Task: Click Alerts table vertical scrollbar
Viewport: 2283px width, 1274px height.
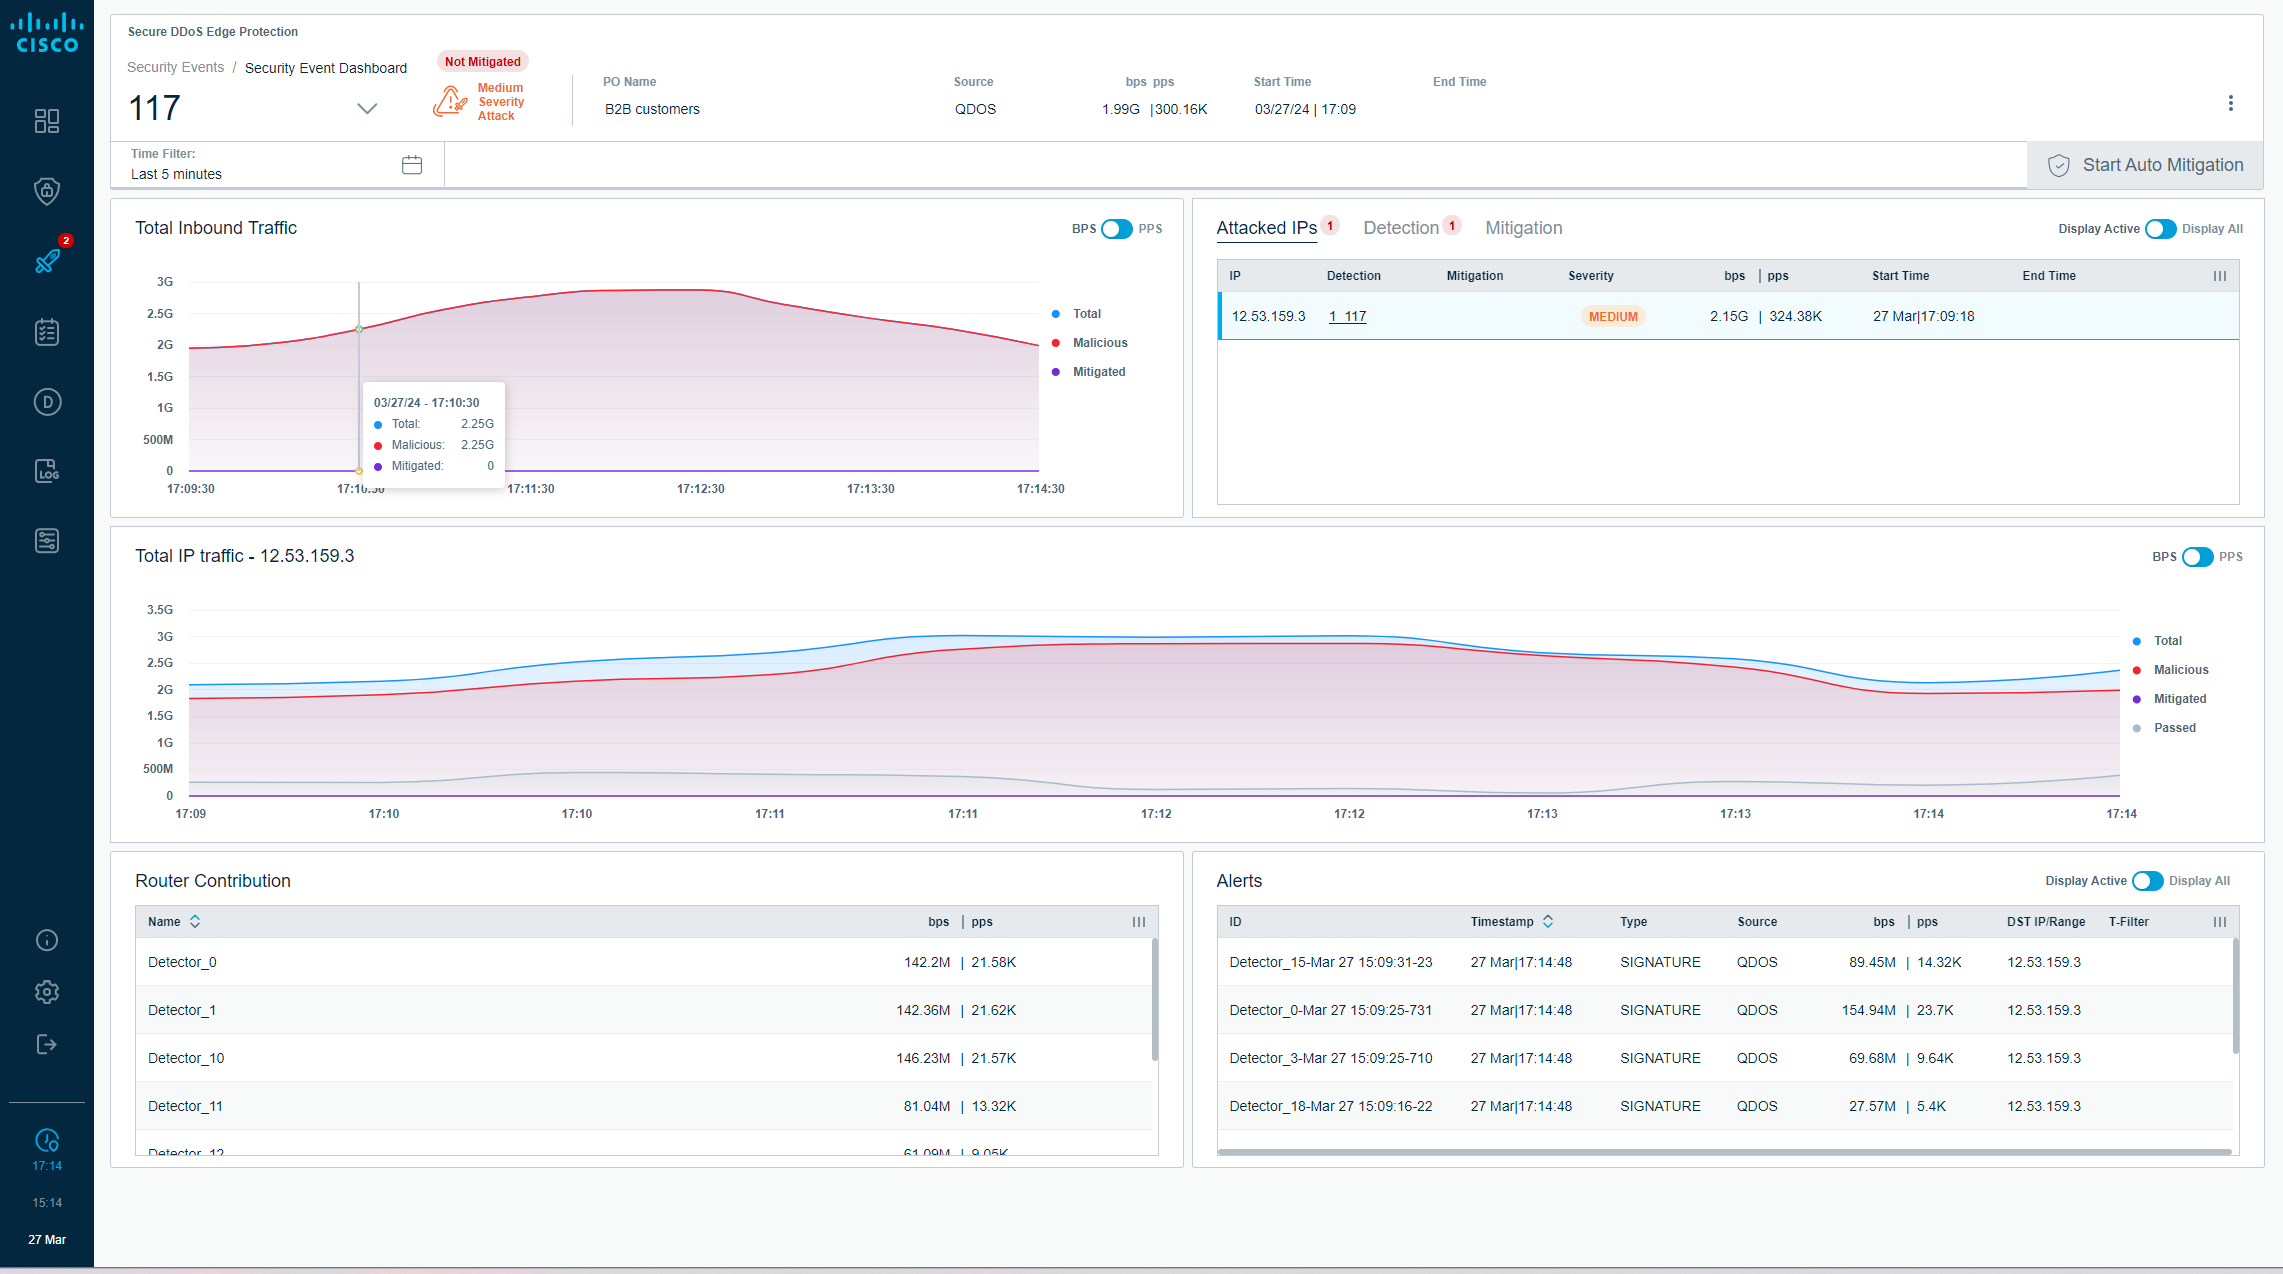Action: coord(2235,996)
